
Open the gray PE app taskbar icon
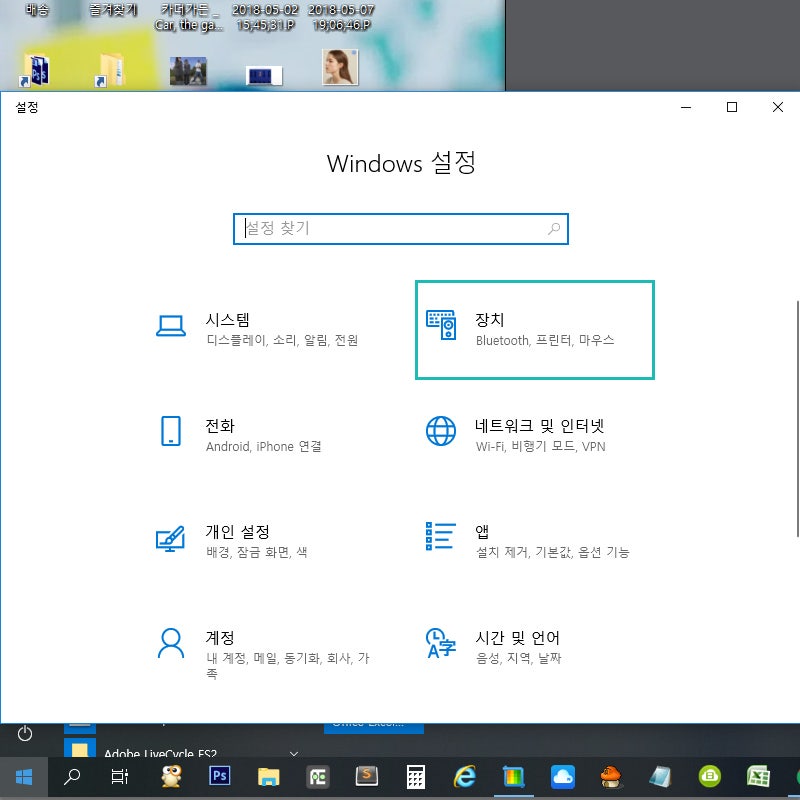(x=318, y=777)
